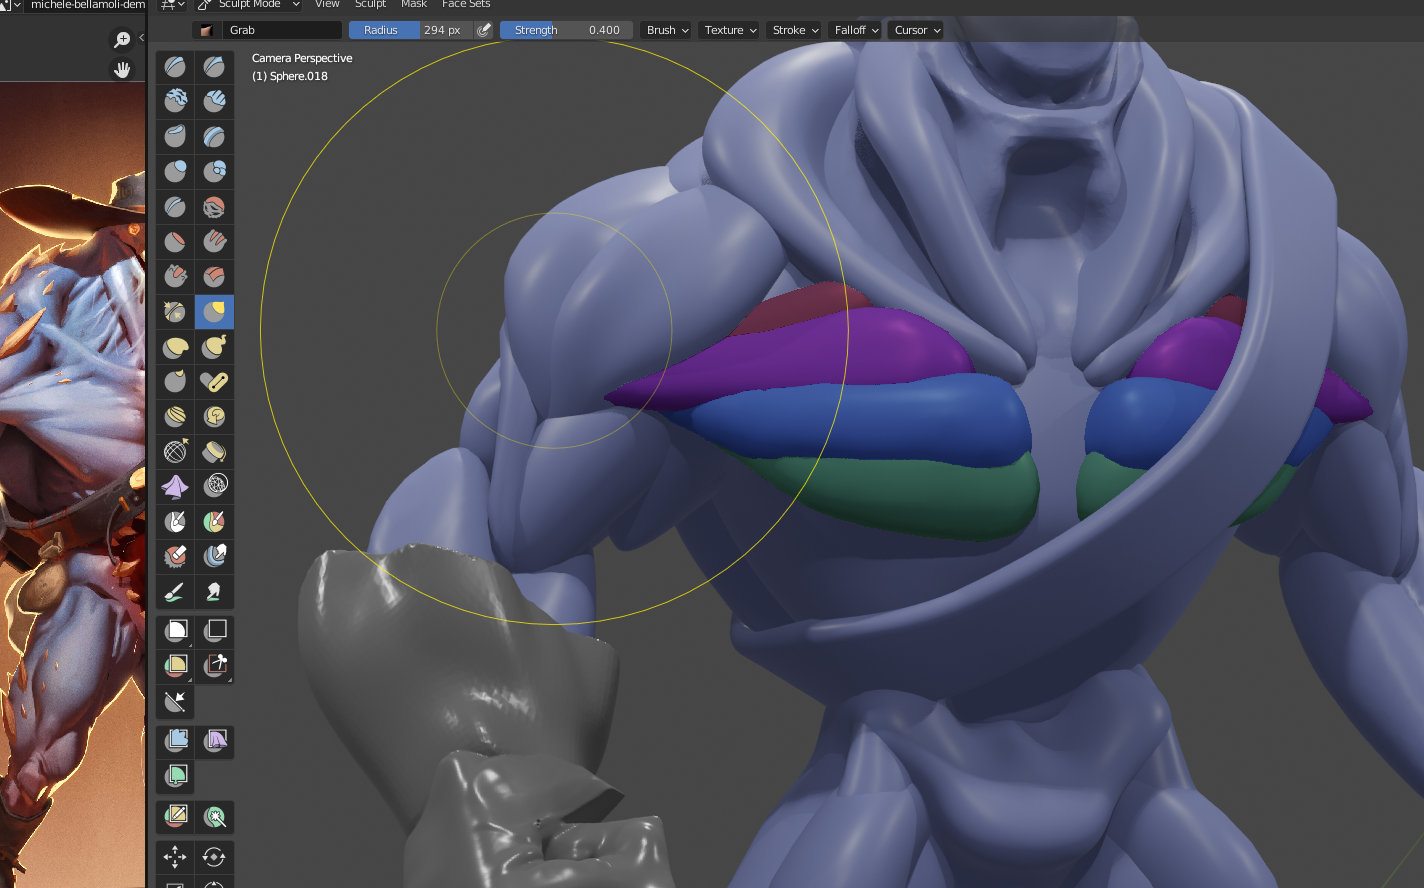Toggle radius pressure sensitivity
The image size is (1424, 888).
[x=484, y=30]
